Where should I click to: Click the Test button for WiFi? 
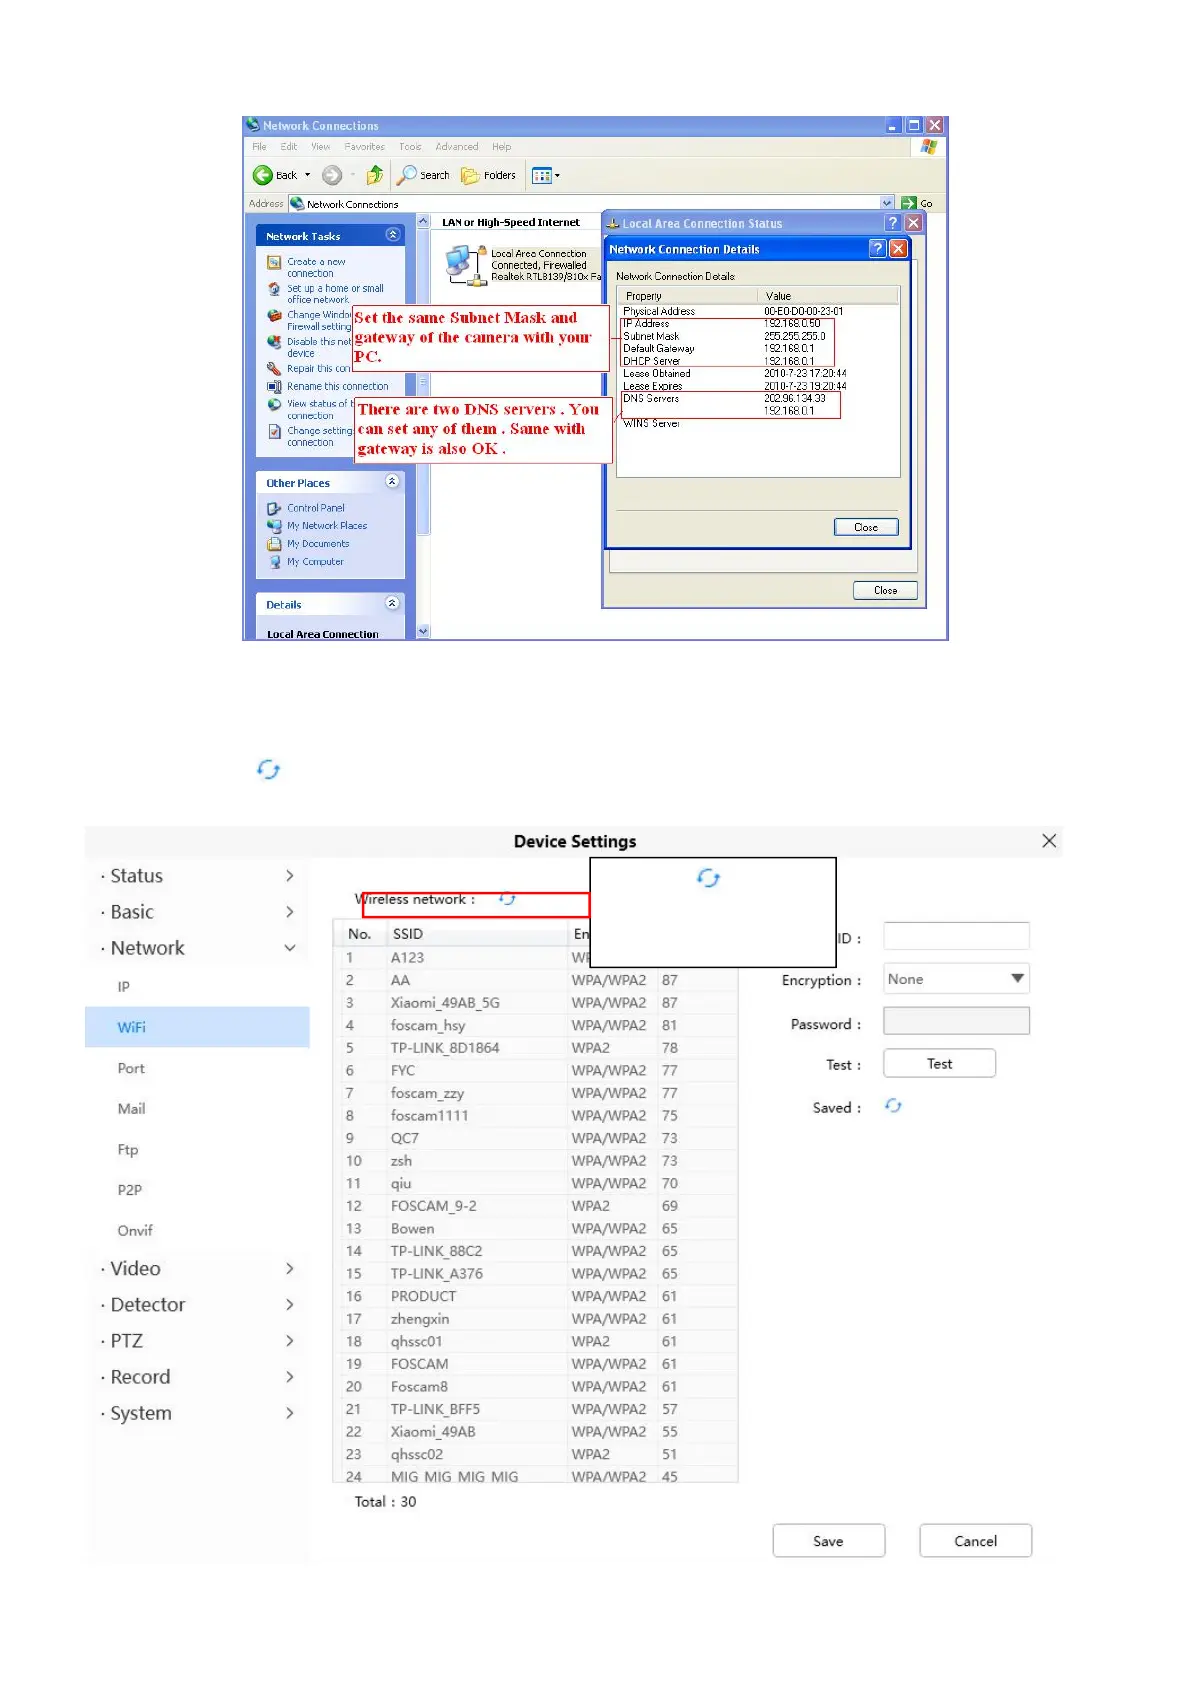click(x=939, y=1064)
